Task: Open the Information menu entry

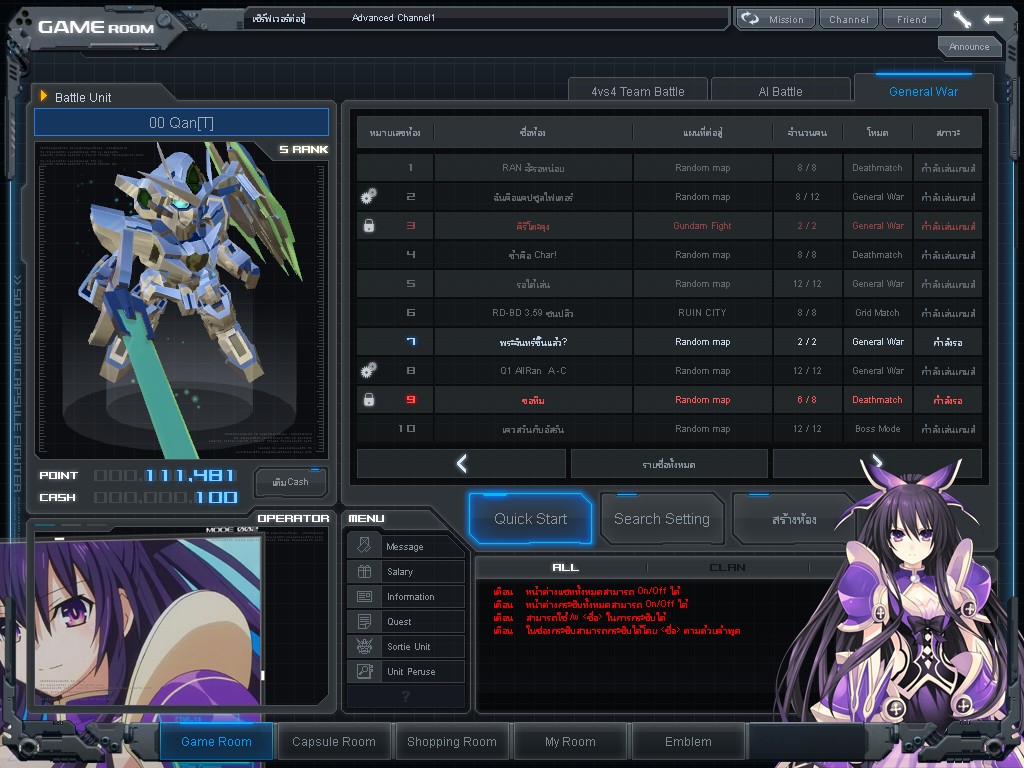Action: pos(406,596)
